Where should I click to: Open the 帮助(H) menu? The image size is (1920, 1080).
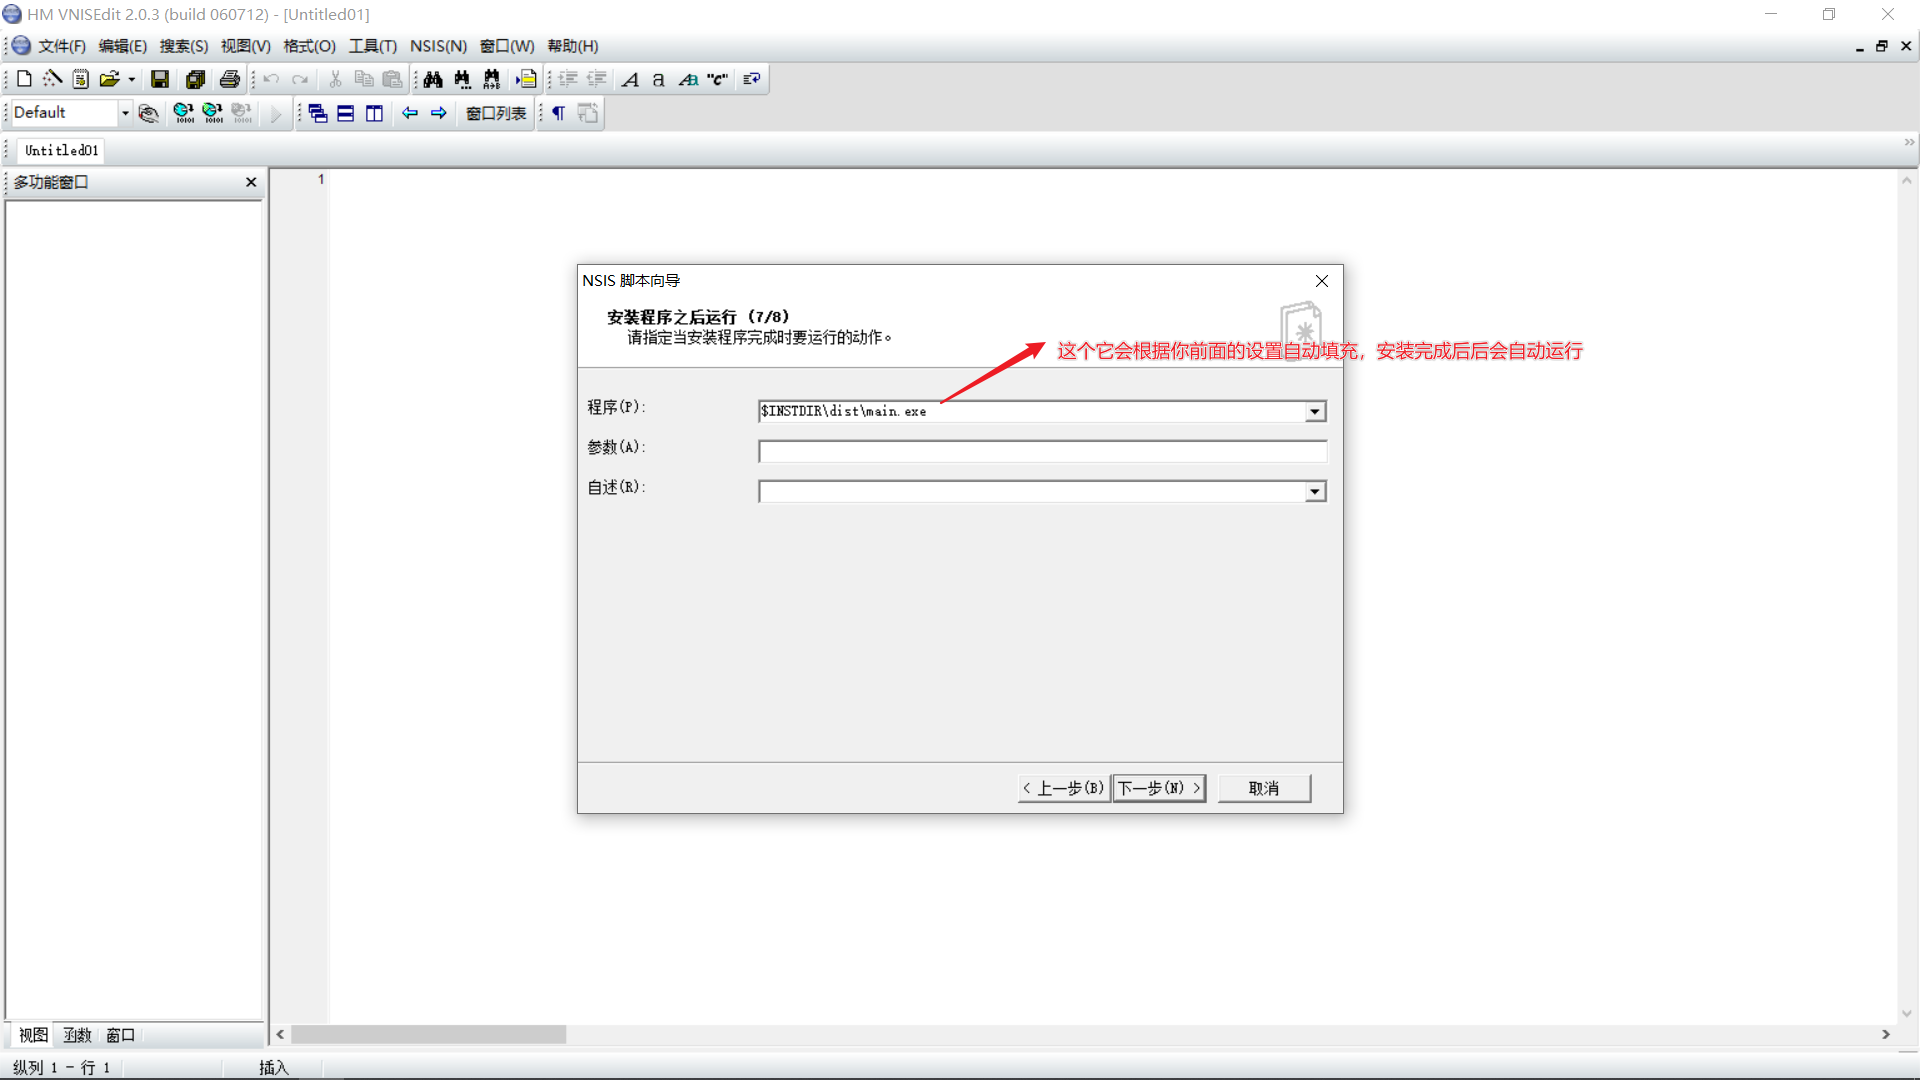click(573, 46)
